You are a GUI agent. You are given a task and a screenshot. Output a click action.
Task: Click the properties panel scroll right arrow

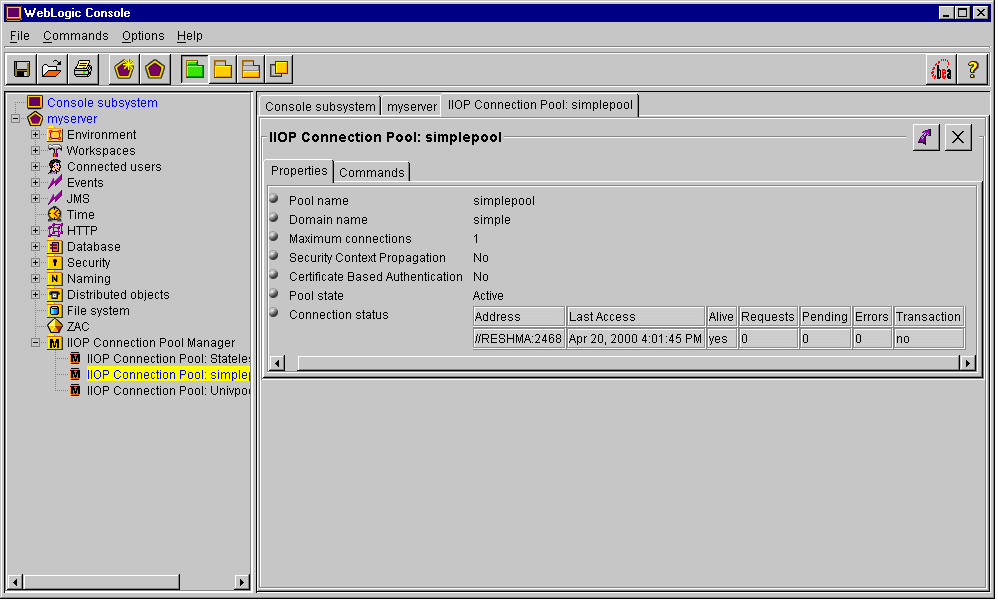(x=967, y=363)
